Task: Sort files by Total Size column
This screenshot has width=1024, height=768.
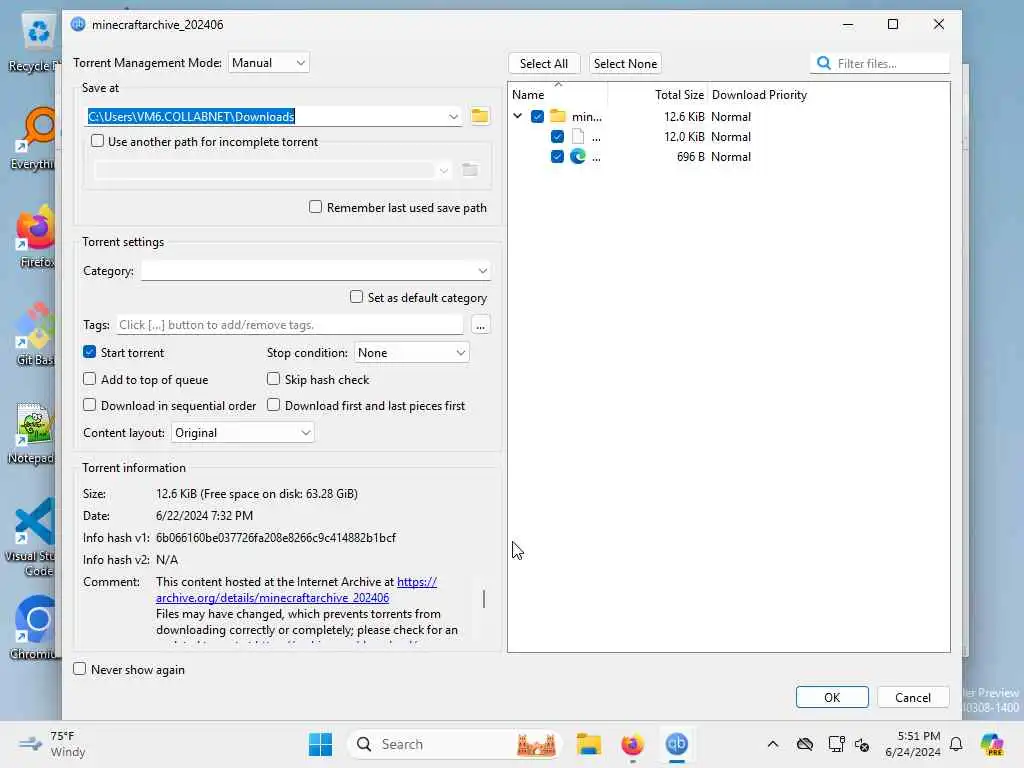Action: pyautogui.click(x=679, y=95)
